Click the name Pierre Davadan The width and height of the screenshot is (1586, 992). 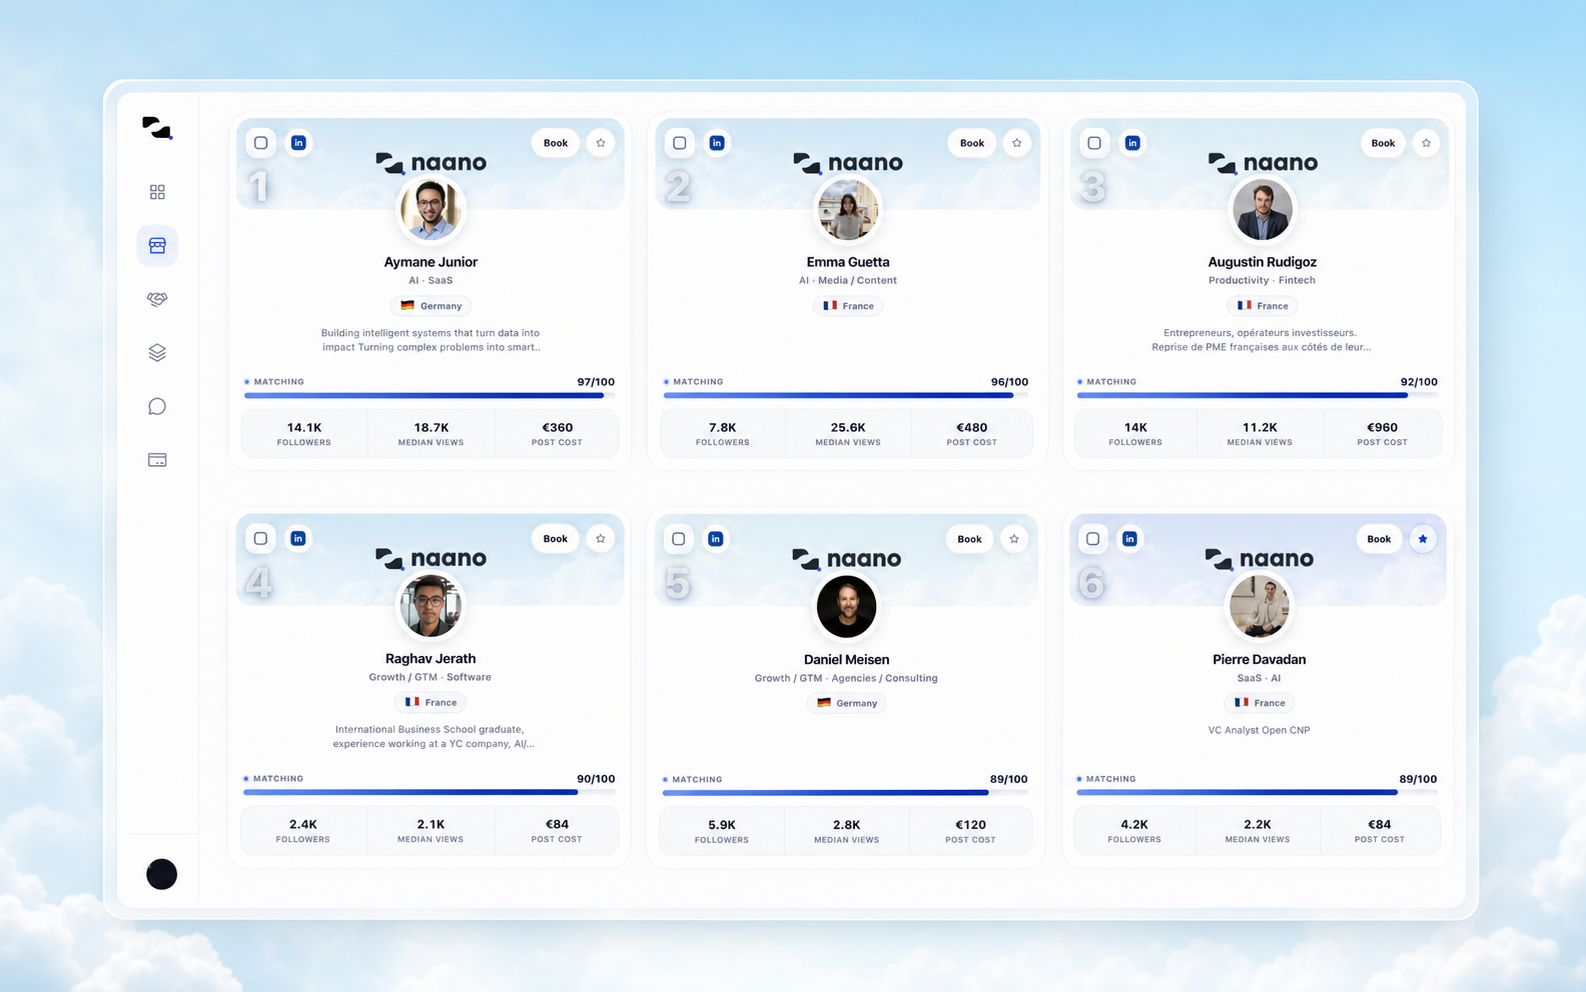pos(1259,659)
